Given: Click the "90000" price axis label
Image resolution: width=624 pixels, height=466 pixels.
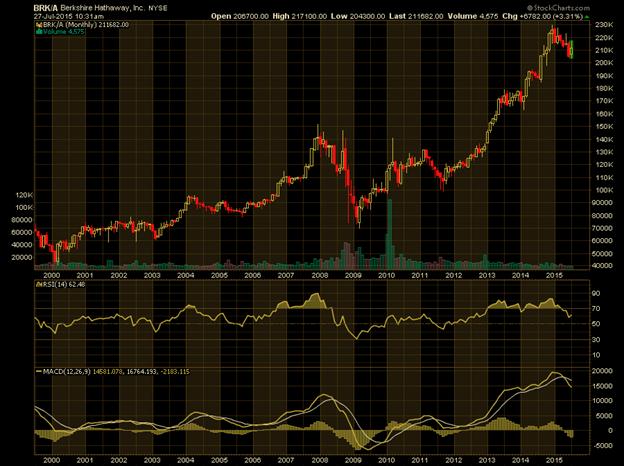Looking at the screenshot, I should tap(604, 203).
